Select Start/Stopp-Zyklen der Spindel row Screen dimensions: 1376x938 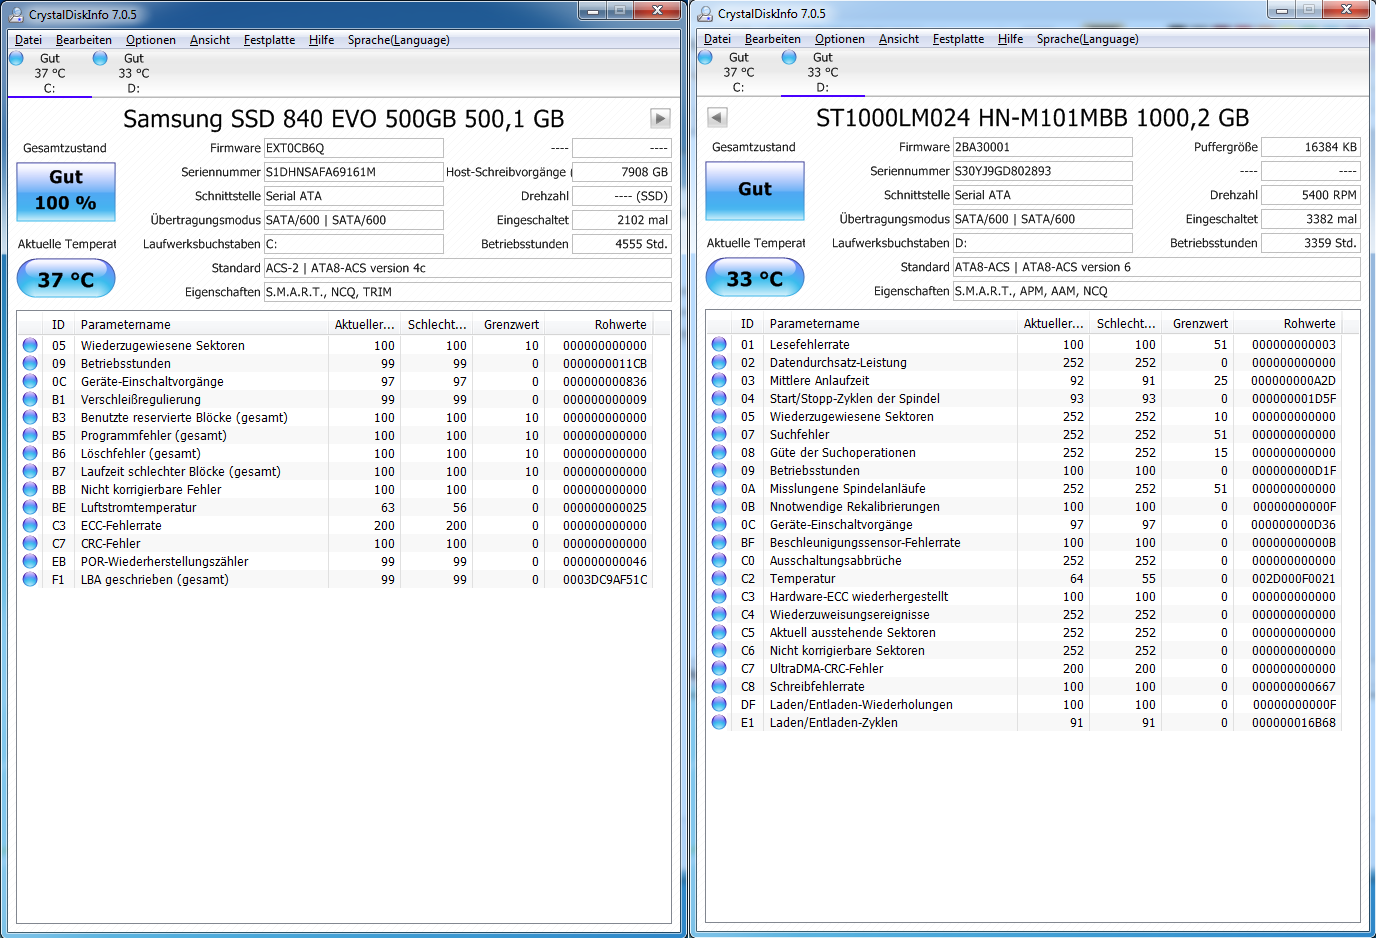coord(1024,398)
